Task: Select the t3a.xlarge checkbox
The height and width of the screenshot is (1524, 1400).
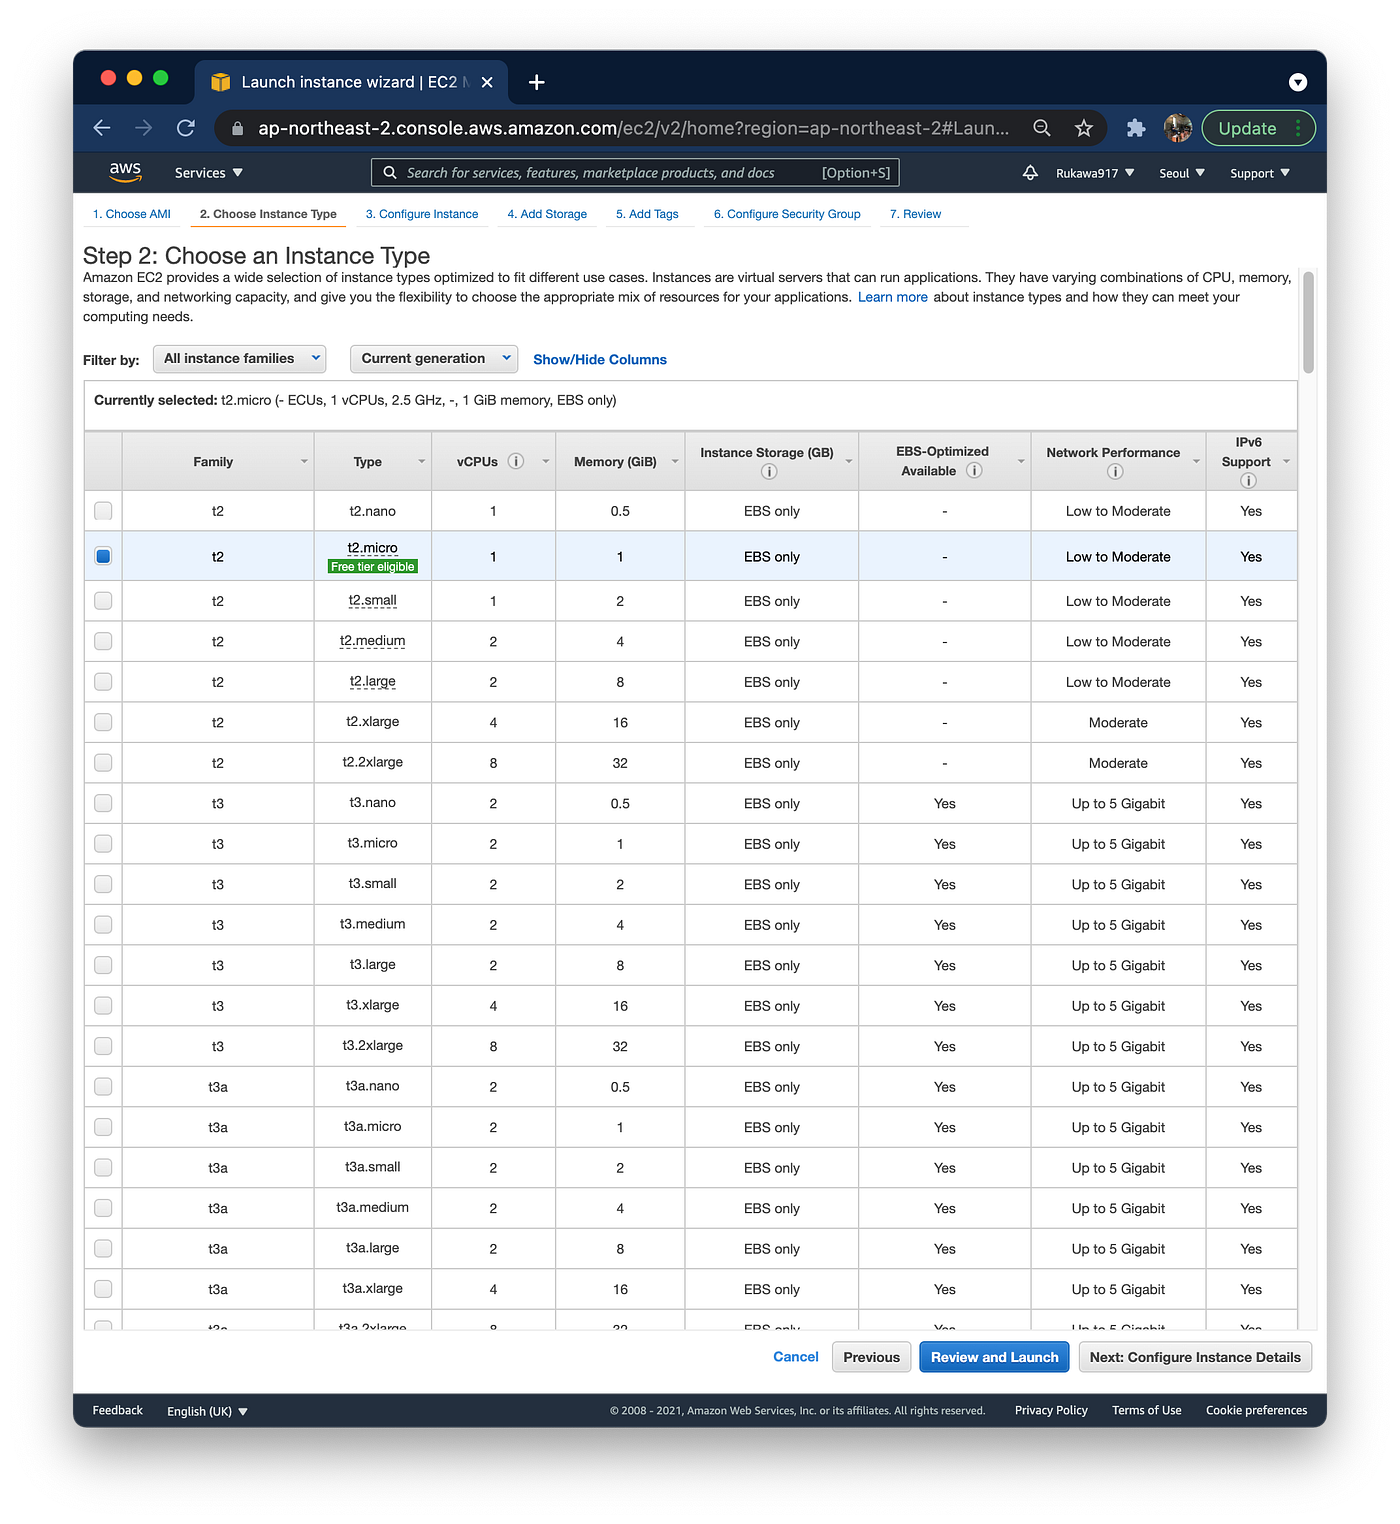Action: tap(103, 1289)
